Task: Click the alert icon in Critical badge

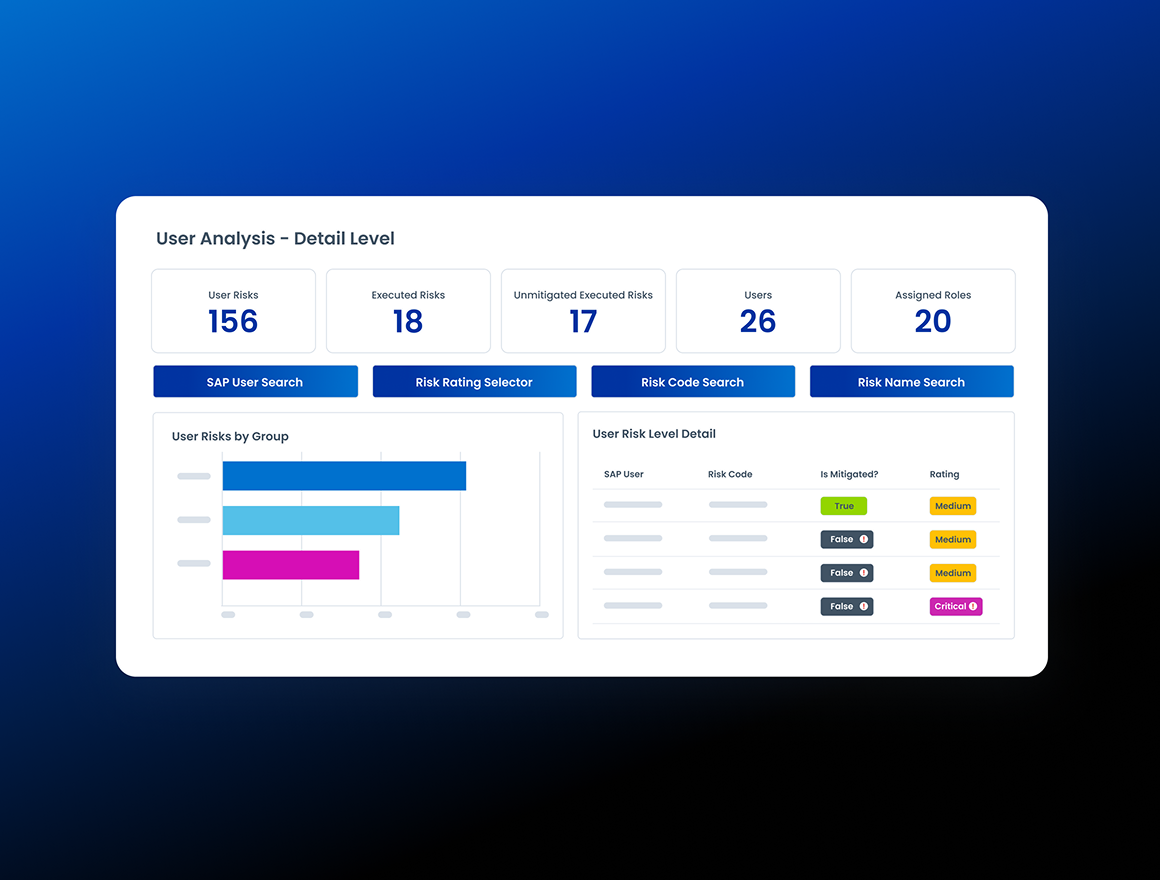Action: [x=973, y=606]
